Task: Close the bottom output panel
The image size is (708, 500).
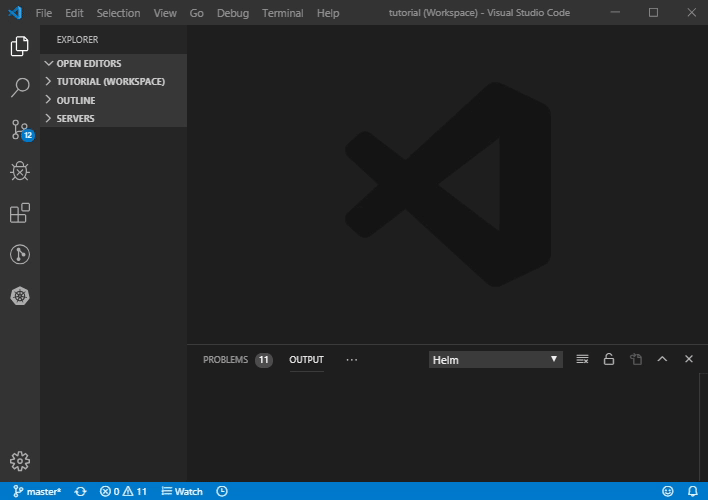Action: (689, 359)
